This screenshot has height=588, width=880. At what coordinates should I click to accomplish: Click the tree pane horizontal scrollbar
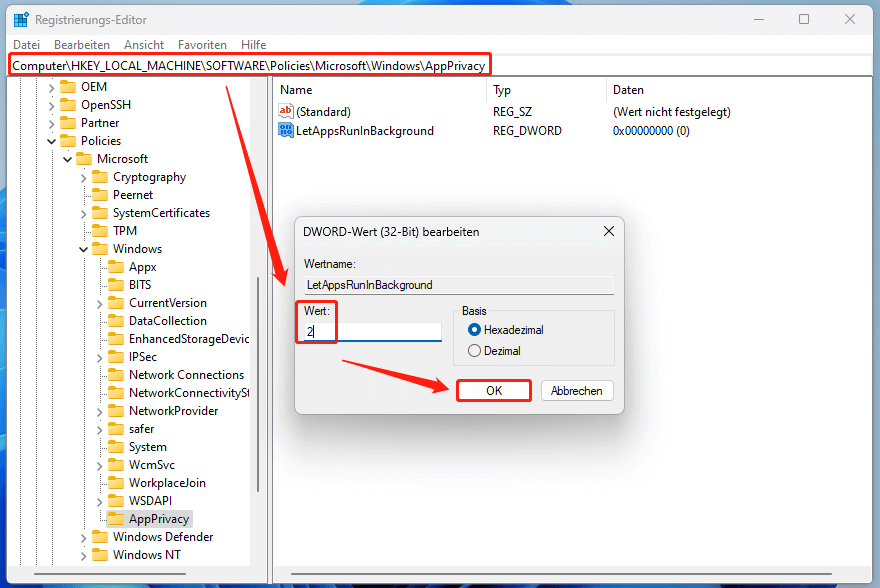109,574
